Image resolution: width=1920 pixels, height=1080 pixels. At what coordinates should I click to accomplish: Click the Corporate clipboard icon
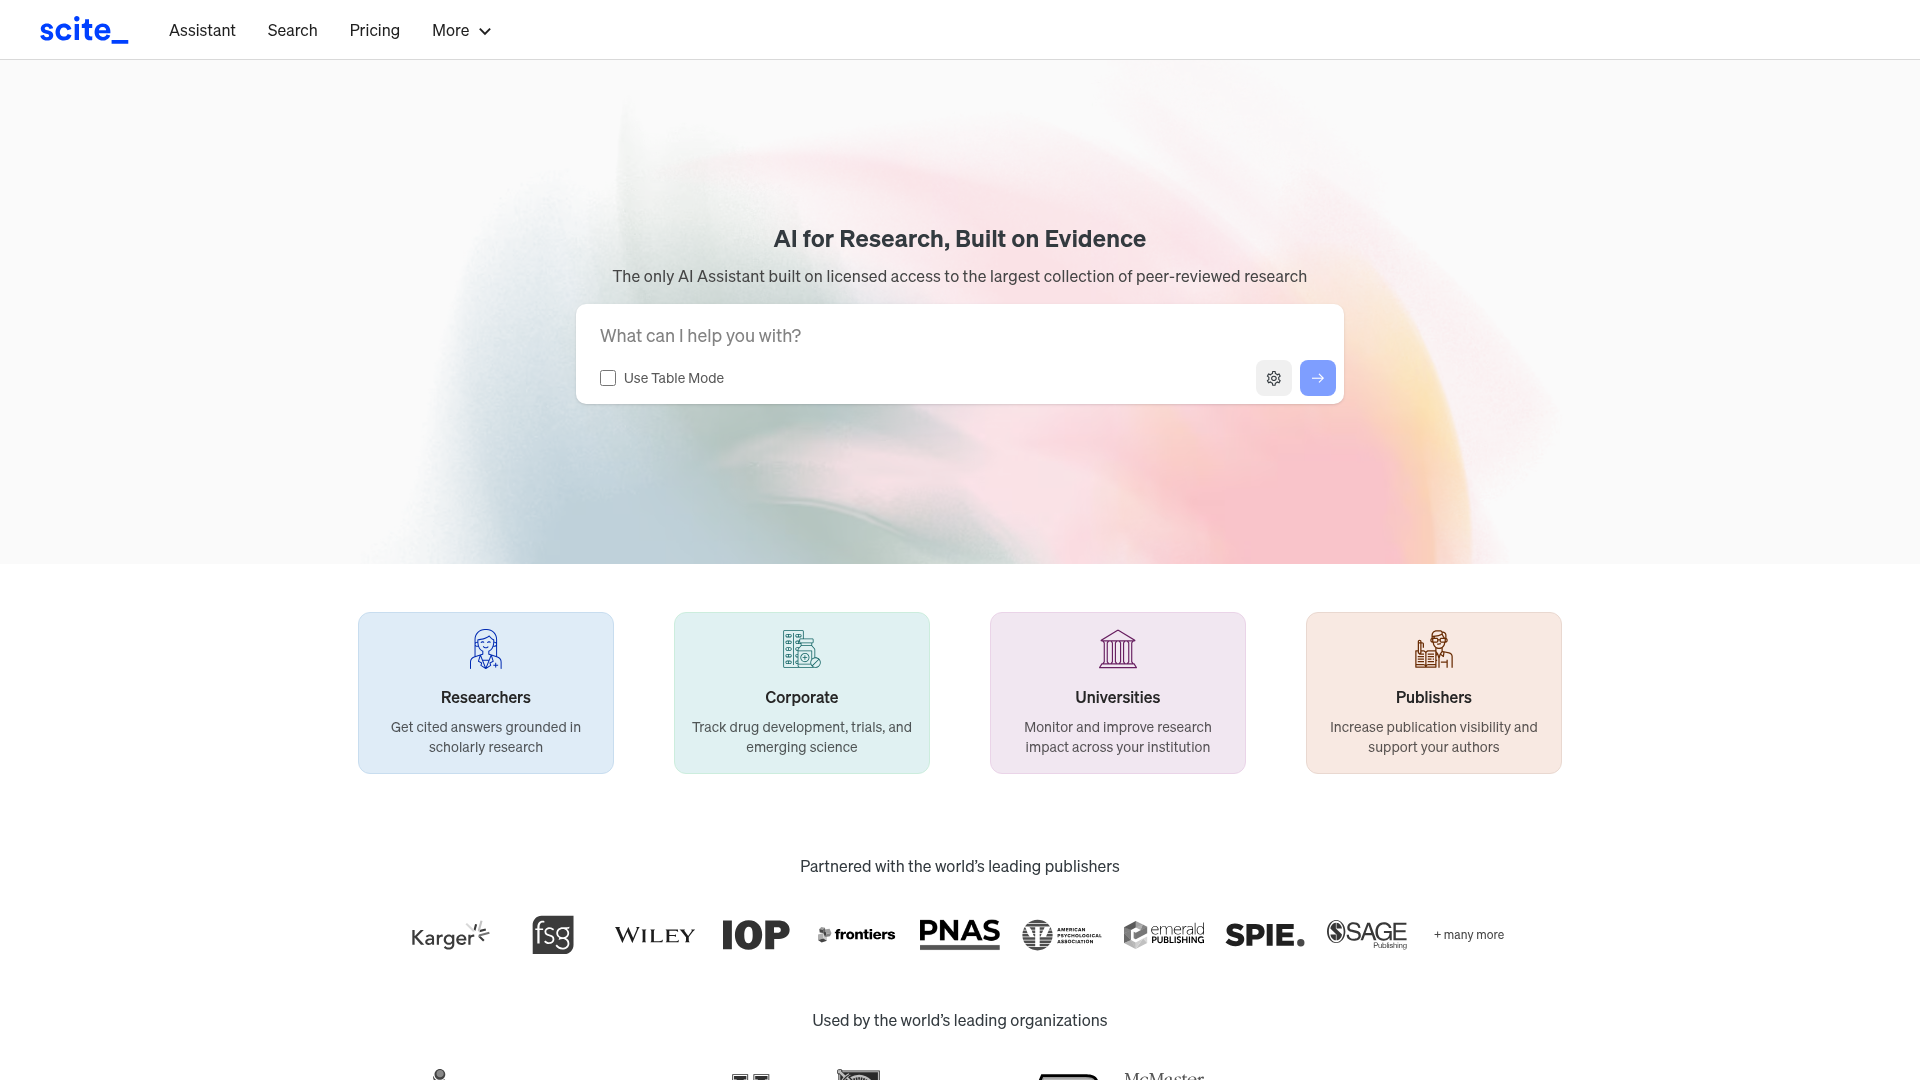pos(801,649)
